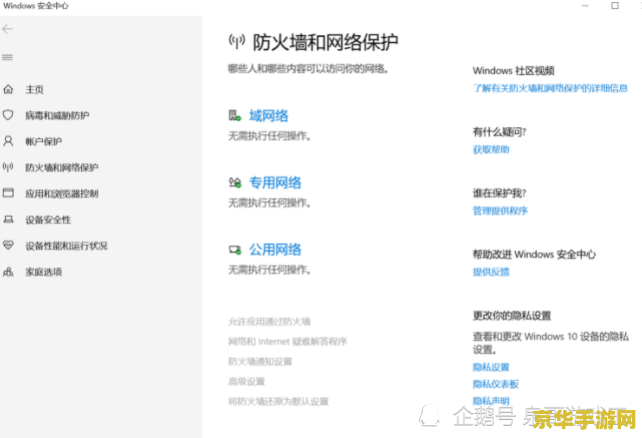Click the 帮助改进 Windows 安全中心 heading
The image size is (642, 438).
(x=534, y=254)
